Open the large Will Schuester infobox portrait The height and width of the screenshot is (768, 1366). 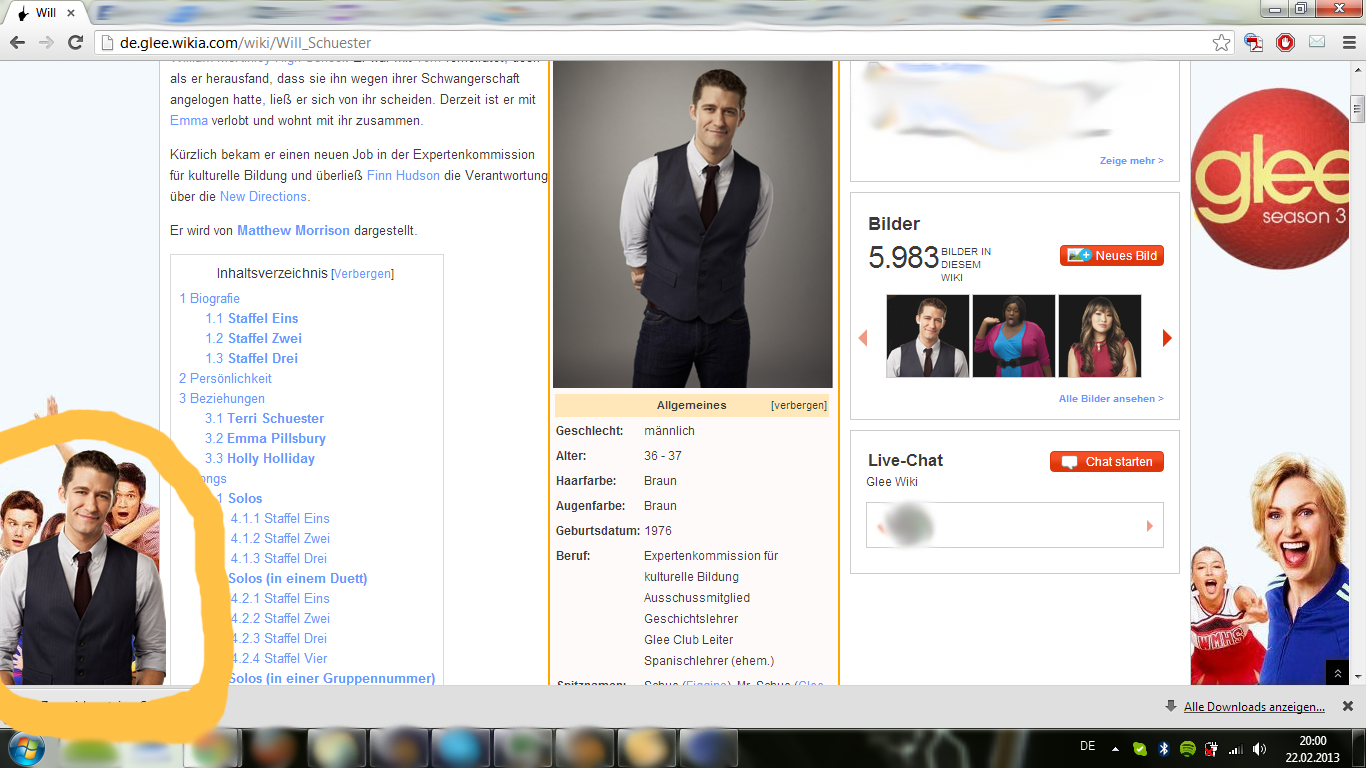point(693,224)
